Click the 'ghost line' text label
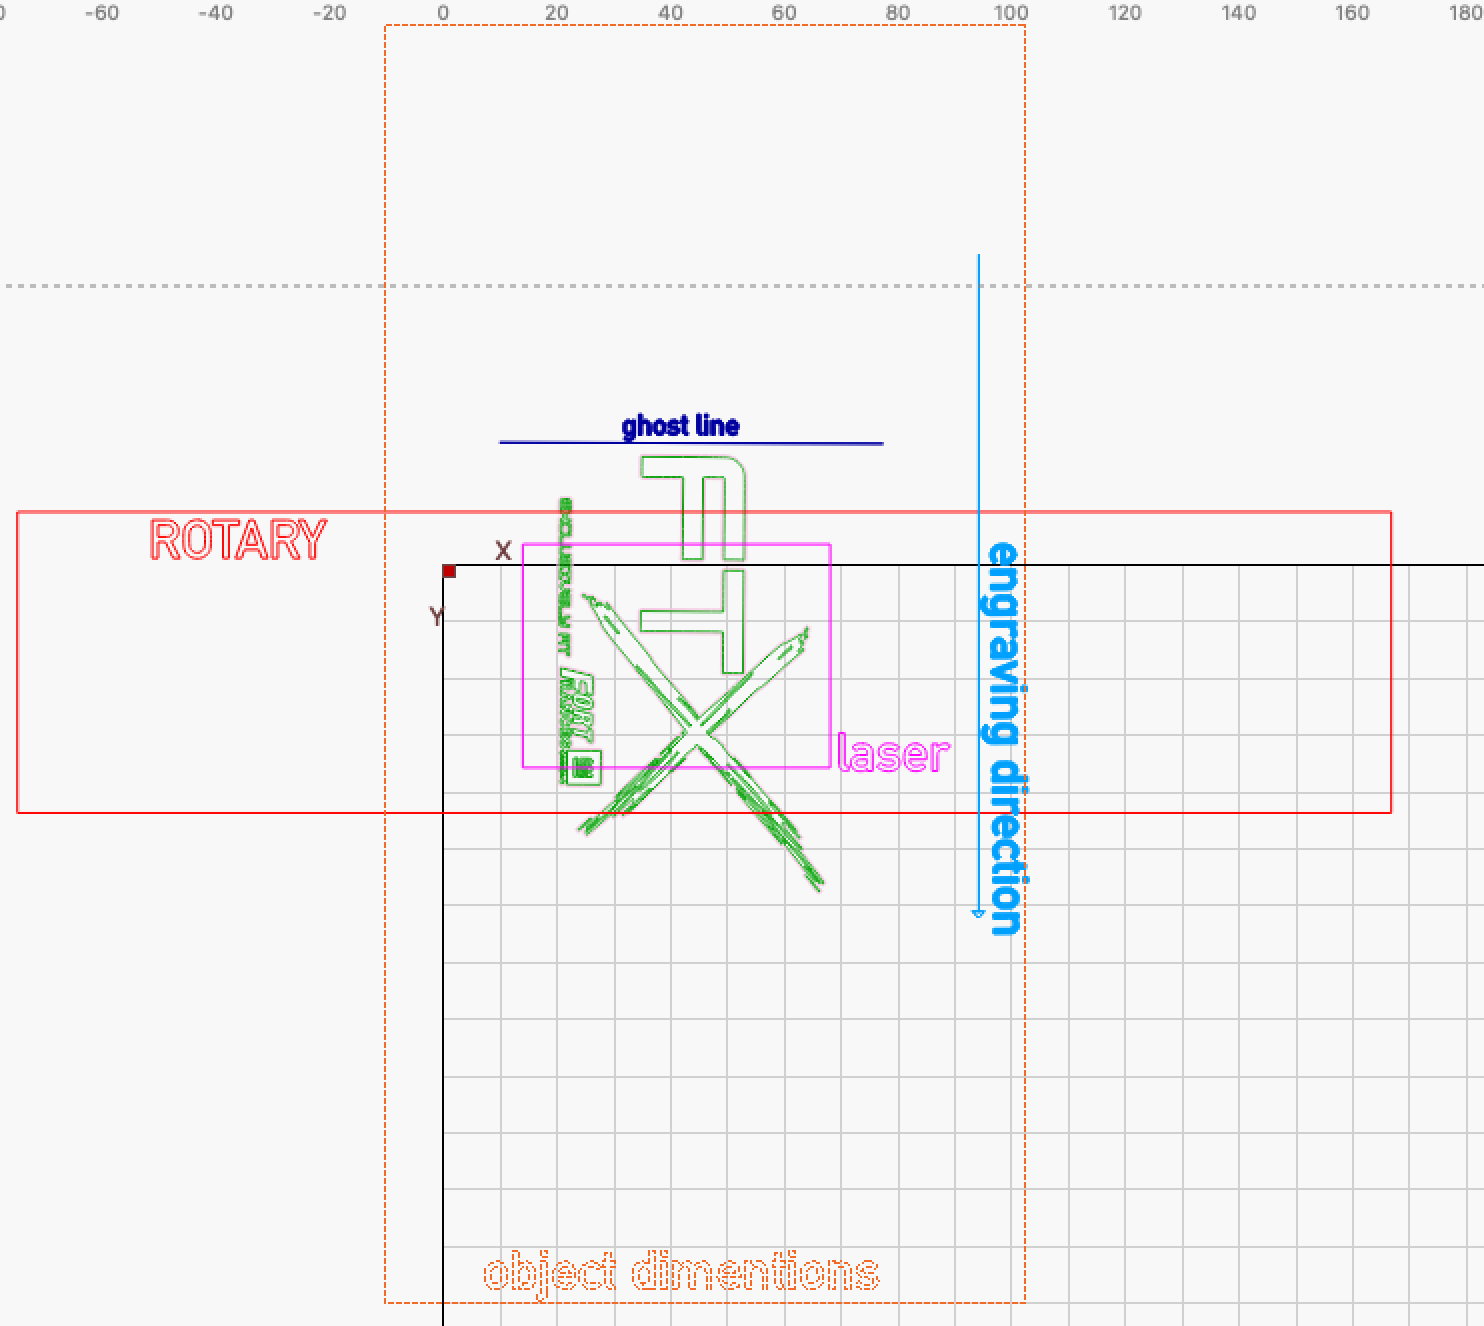This screenshot has width=1484, height=1326. point(680,426)
